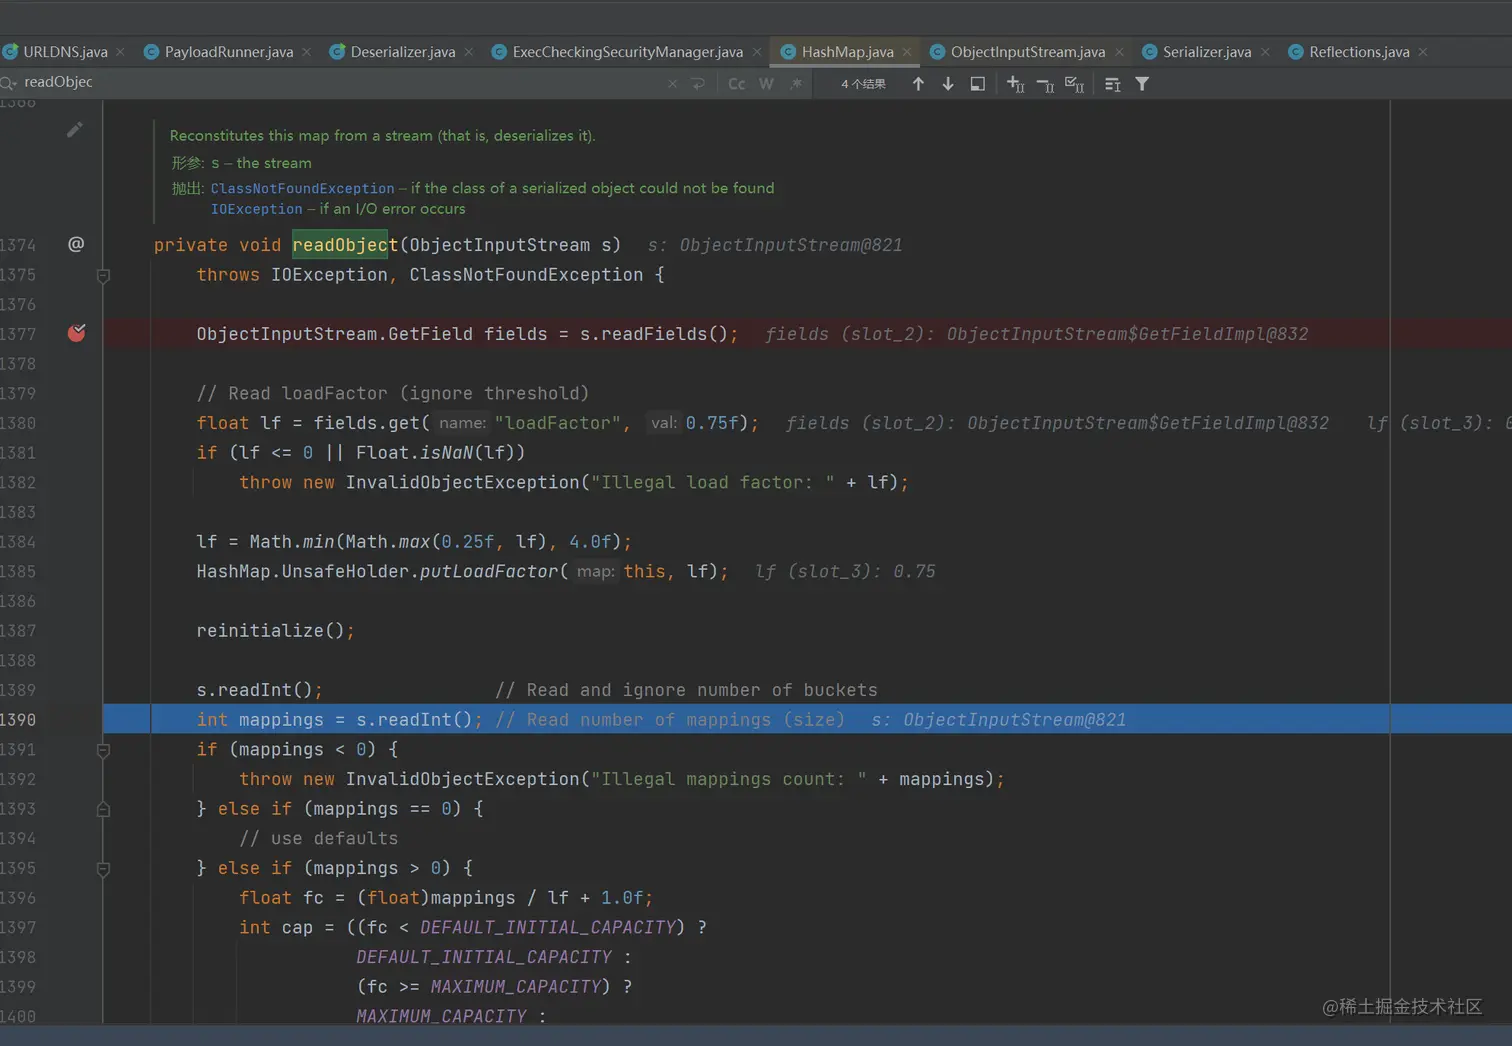Switch to the Deserializer.java tab
The width and height of the screenshot is (1512, 1046).
coord(402,52)
